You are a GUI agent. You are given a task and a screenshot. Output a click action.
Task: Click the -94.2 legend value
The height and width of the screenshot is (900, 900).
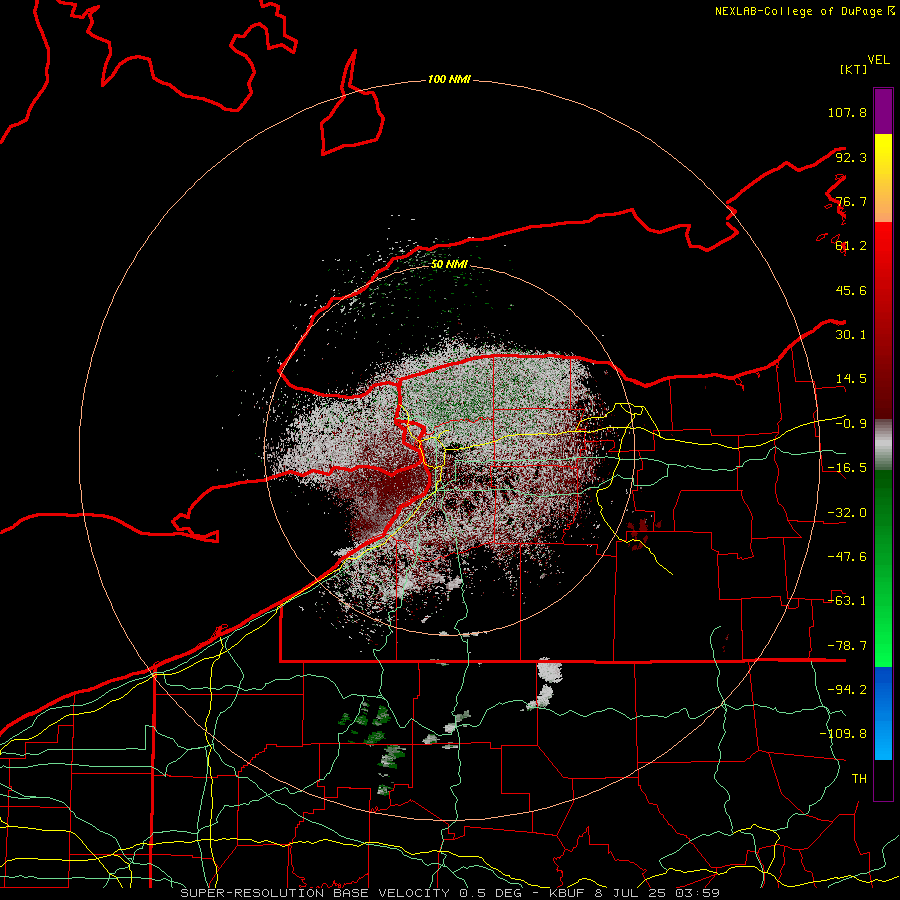point(847,690)
